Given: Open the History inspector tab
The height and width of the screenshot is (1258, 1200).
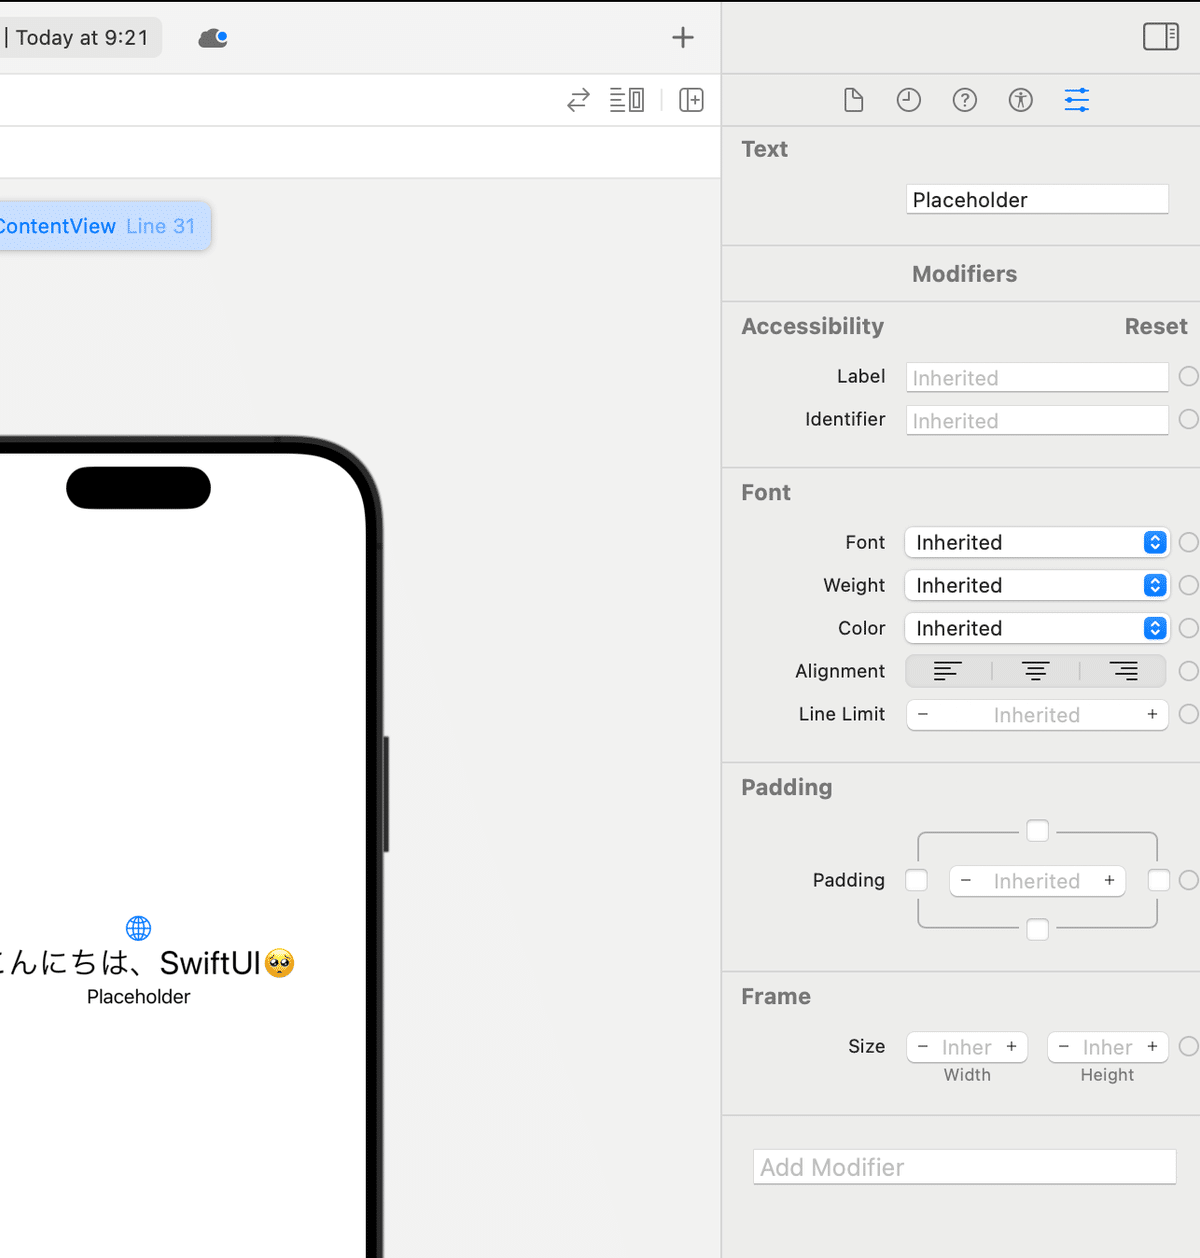Looking at the screenshot, I should (x=909, y=100).
